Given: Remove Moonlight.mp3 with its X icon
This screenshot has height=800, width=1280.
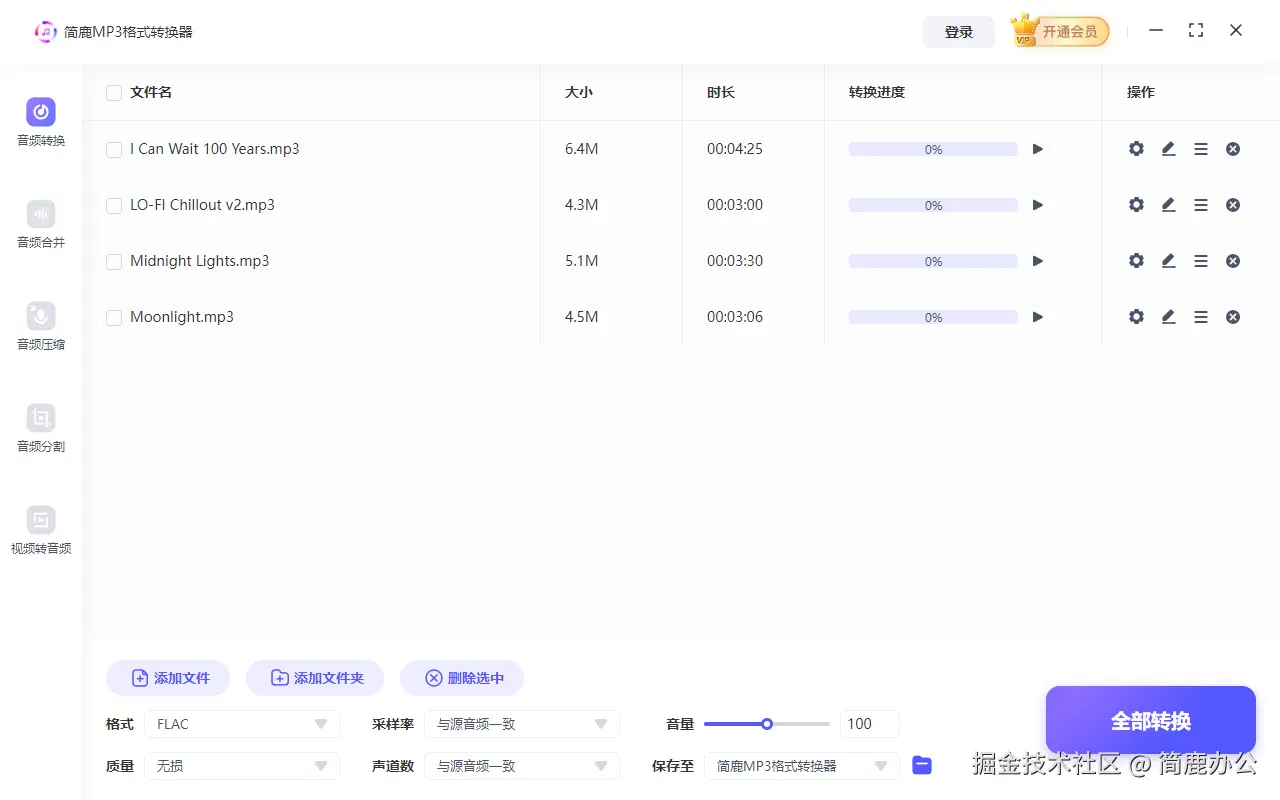Looking at the screenshot, I should point(1233,317).
